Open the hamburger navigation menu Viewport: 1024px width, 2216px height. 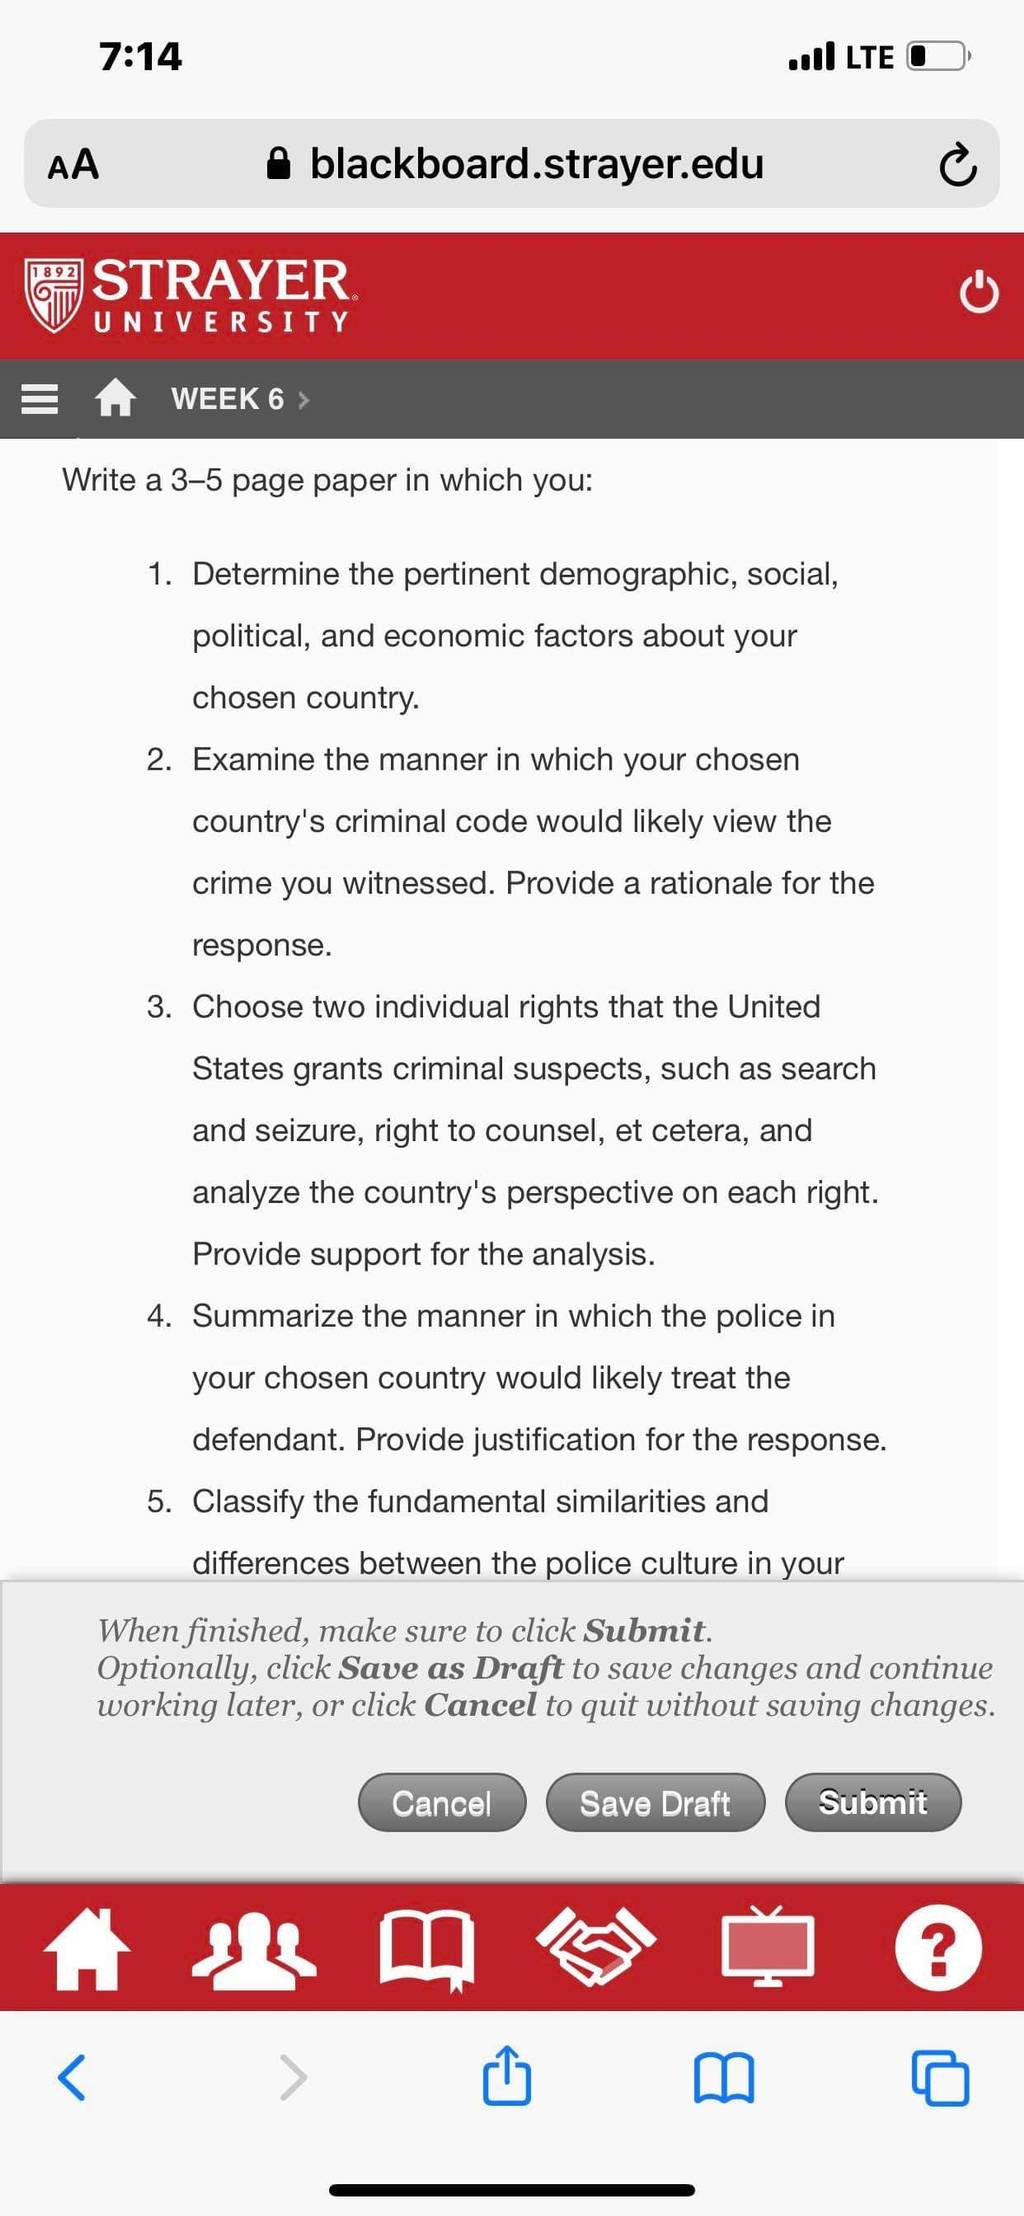40,399
